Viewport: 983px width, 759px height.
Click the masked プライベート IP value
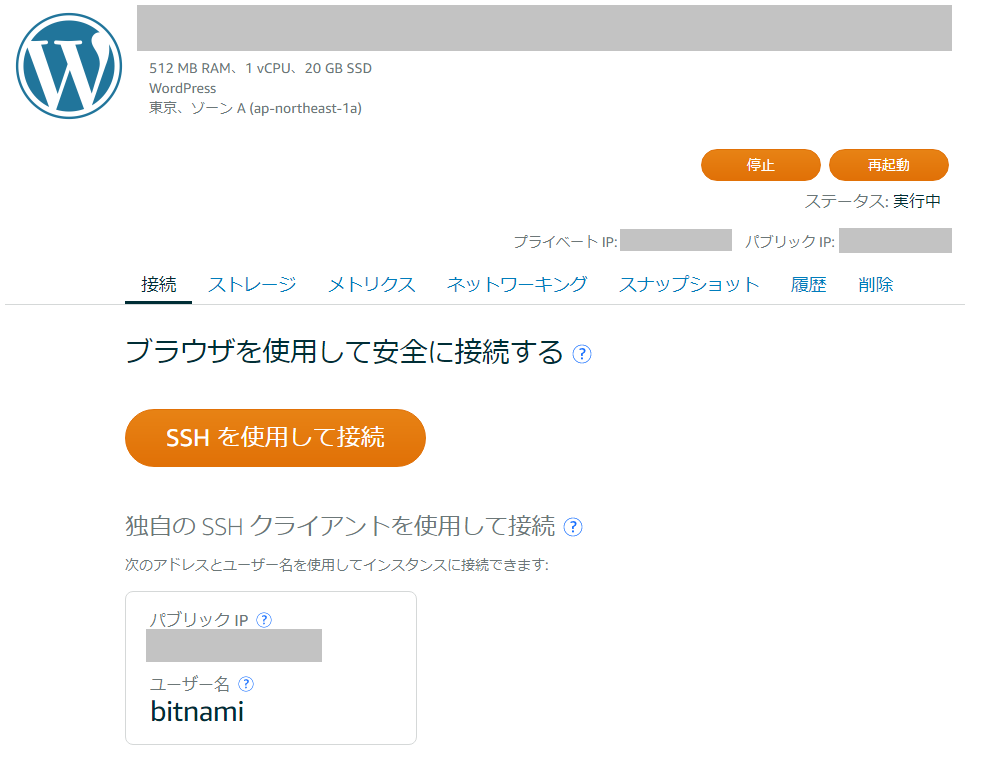(x=676, y=240)
